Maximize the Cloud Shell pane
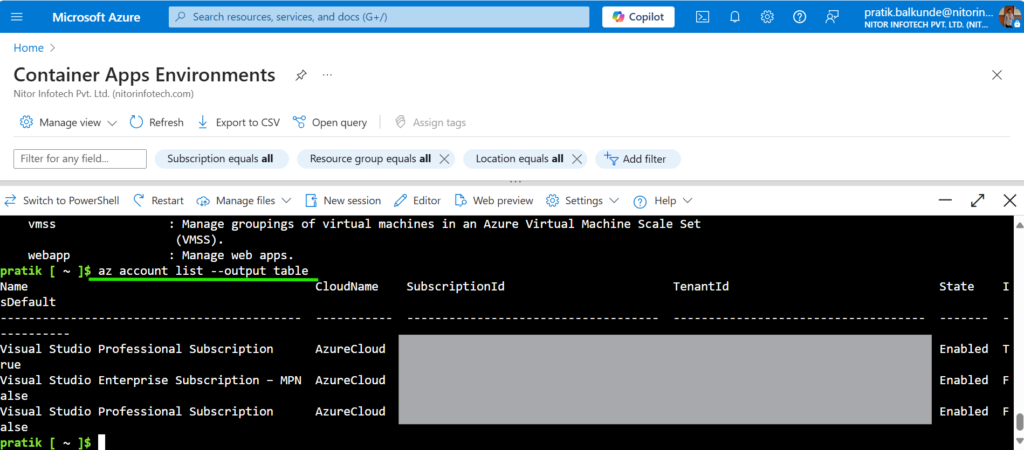The height and width of the screenshot is (450, 1024). [x=978, y=201]
